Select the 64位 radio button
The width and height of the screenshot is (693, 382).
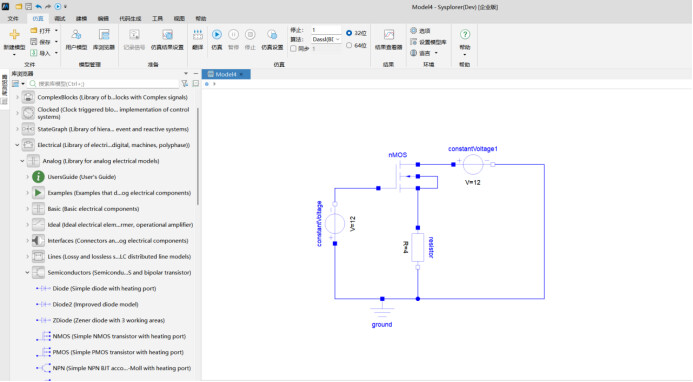pos(349,45)
